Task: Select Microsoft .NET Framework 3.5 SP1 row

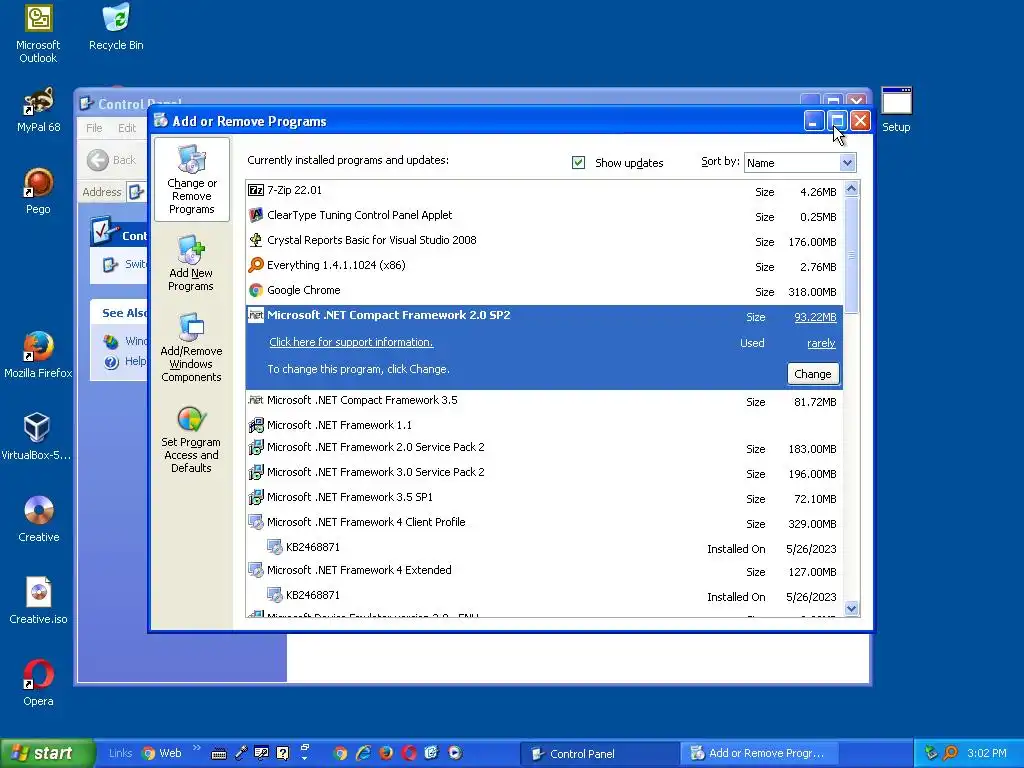Action: (544, 498)
